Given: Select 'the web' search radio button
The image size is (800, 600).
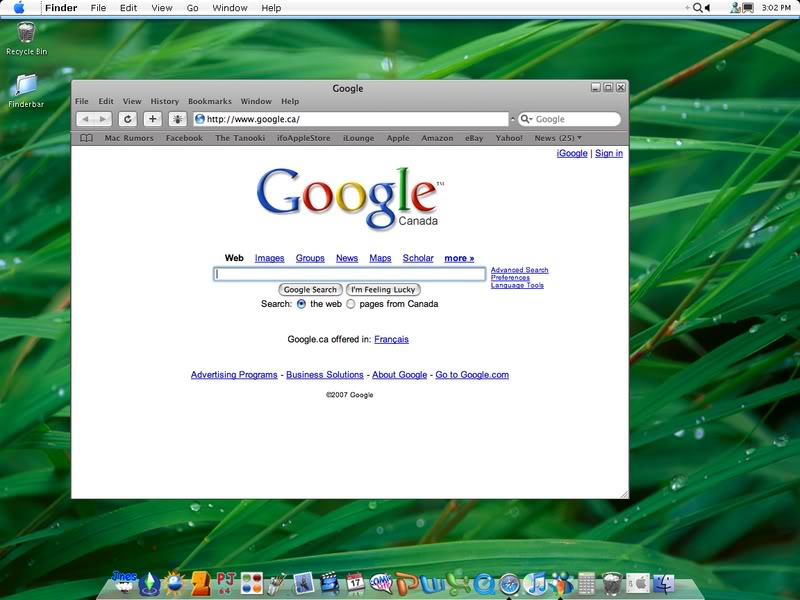Looking at the screenshot, I should (x=301, y=304).
